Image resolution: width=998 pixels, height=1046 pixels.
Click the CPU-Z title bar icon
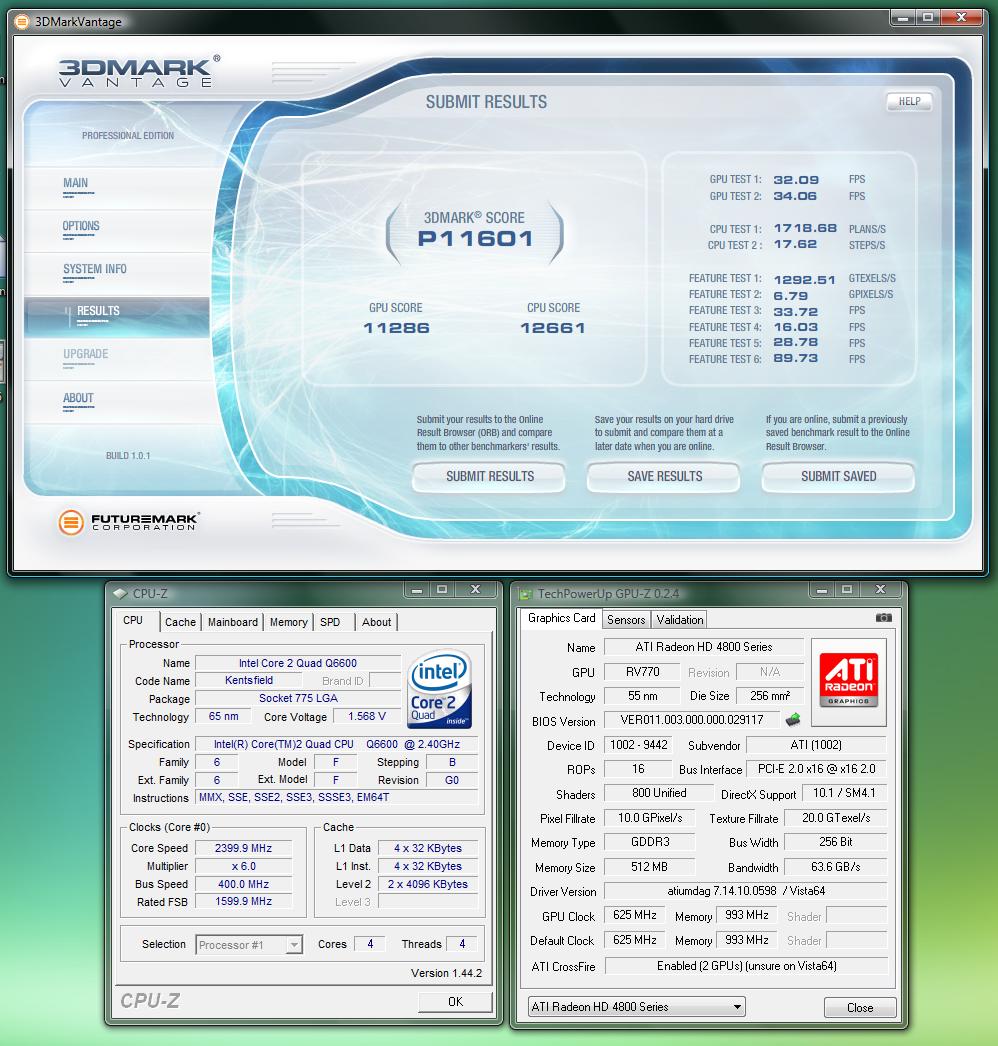120,593
